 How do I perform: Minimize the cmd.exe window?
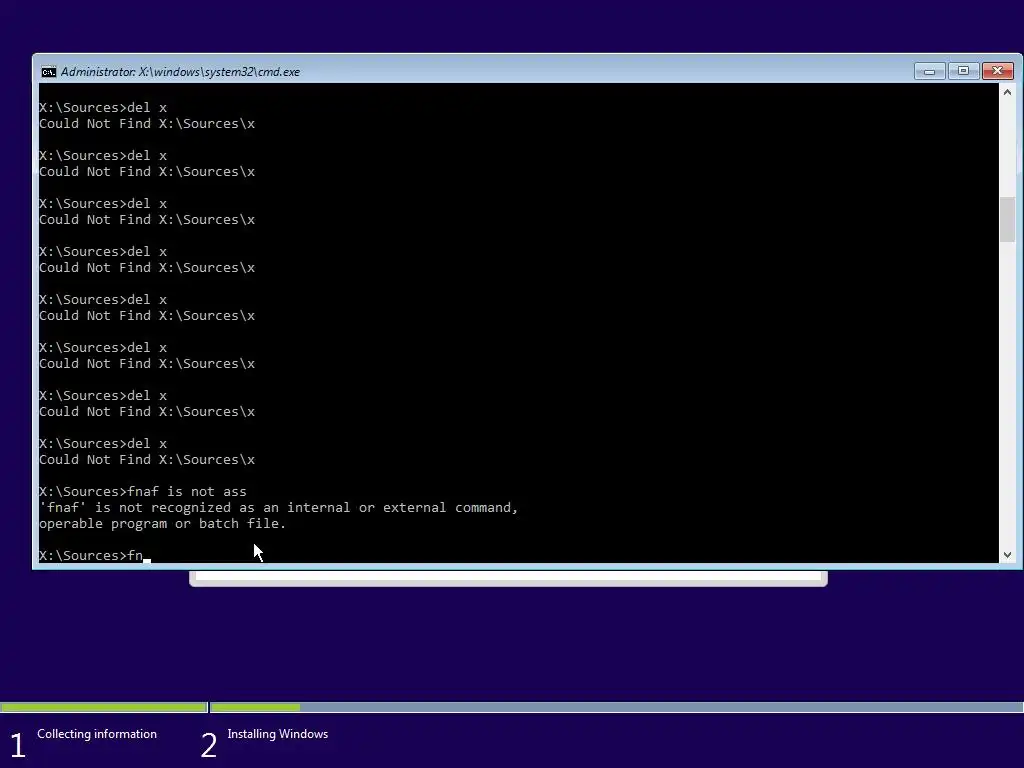929,71
